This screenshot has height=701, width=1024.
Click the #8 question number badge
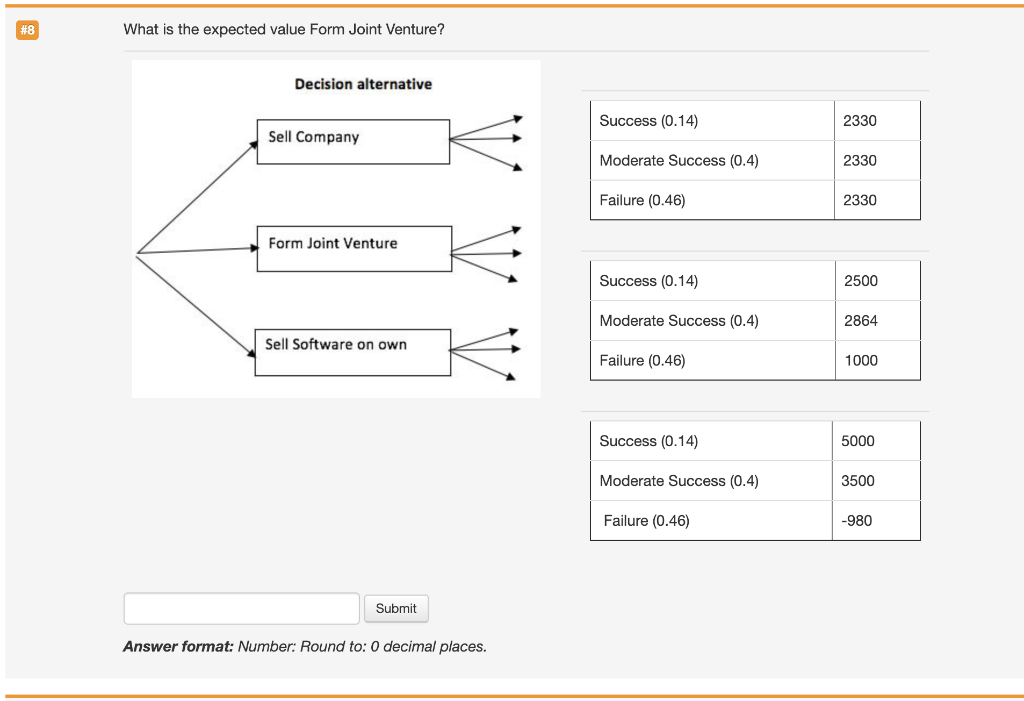pyautogui.click(x=27, y=30)
